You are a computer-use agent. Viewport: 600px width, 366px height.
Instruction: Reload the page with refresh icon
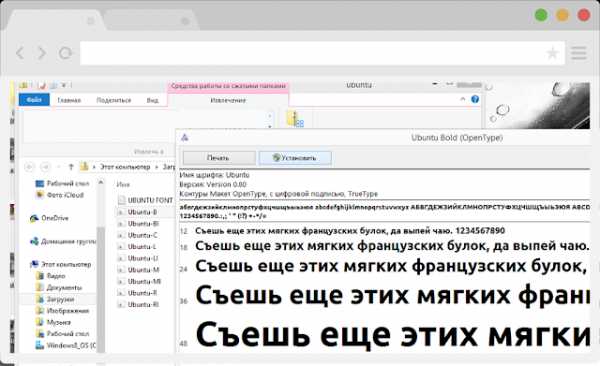point(65,53)
